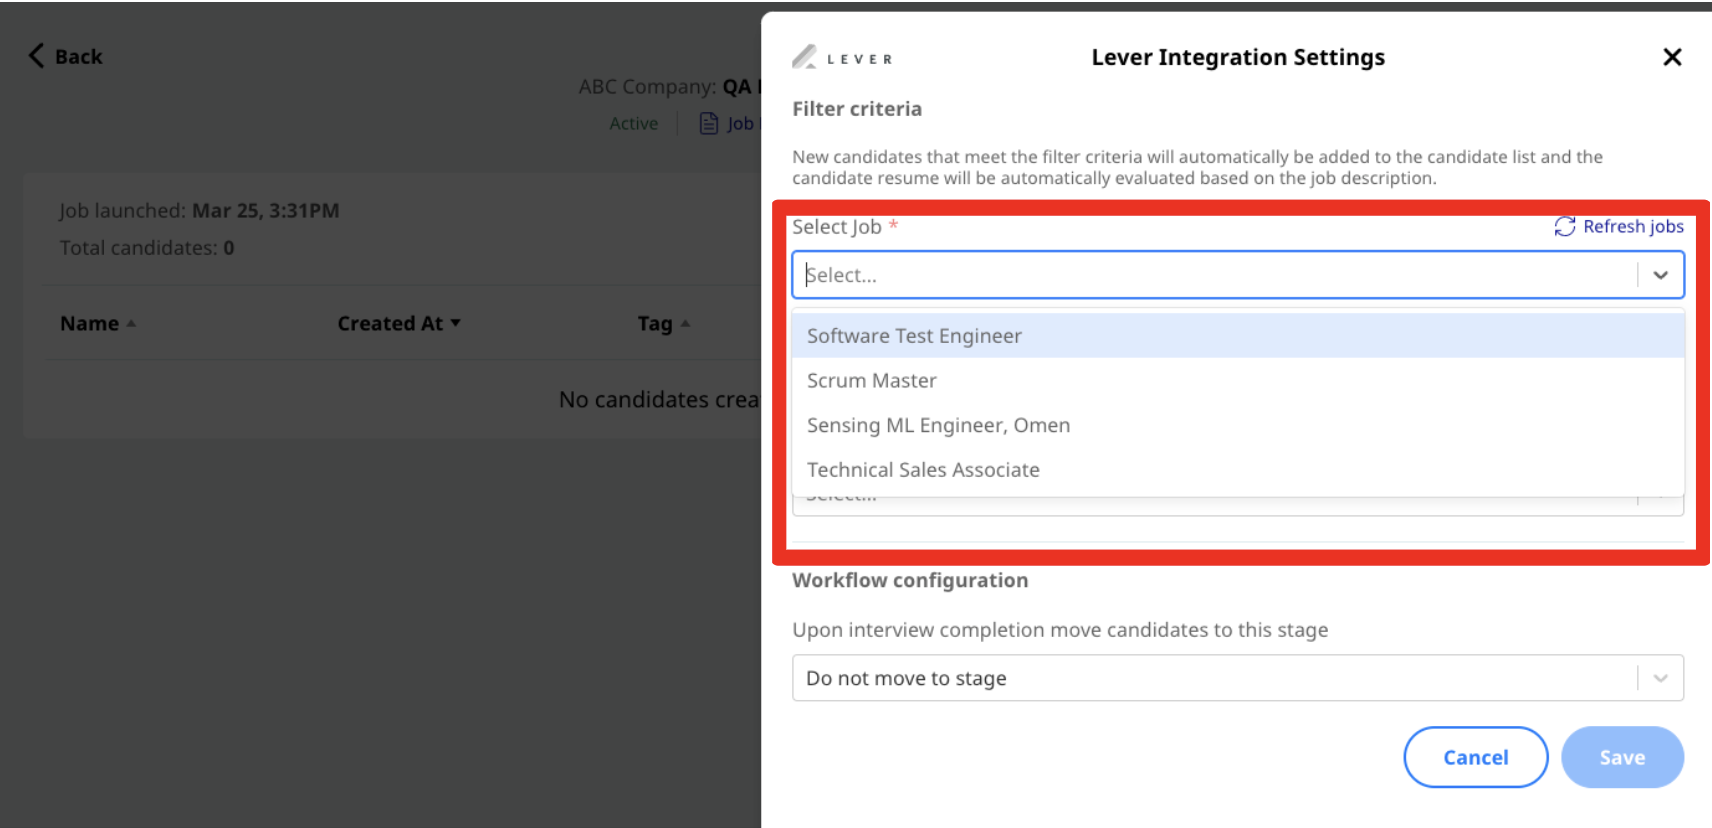Click the Filter criteria heading

857,109
